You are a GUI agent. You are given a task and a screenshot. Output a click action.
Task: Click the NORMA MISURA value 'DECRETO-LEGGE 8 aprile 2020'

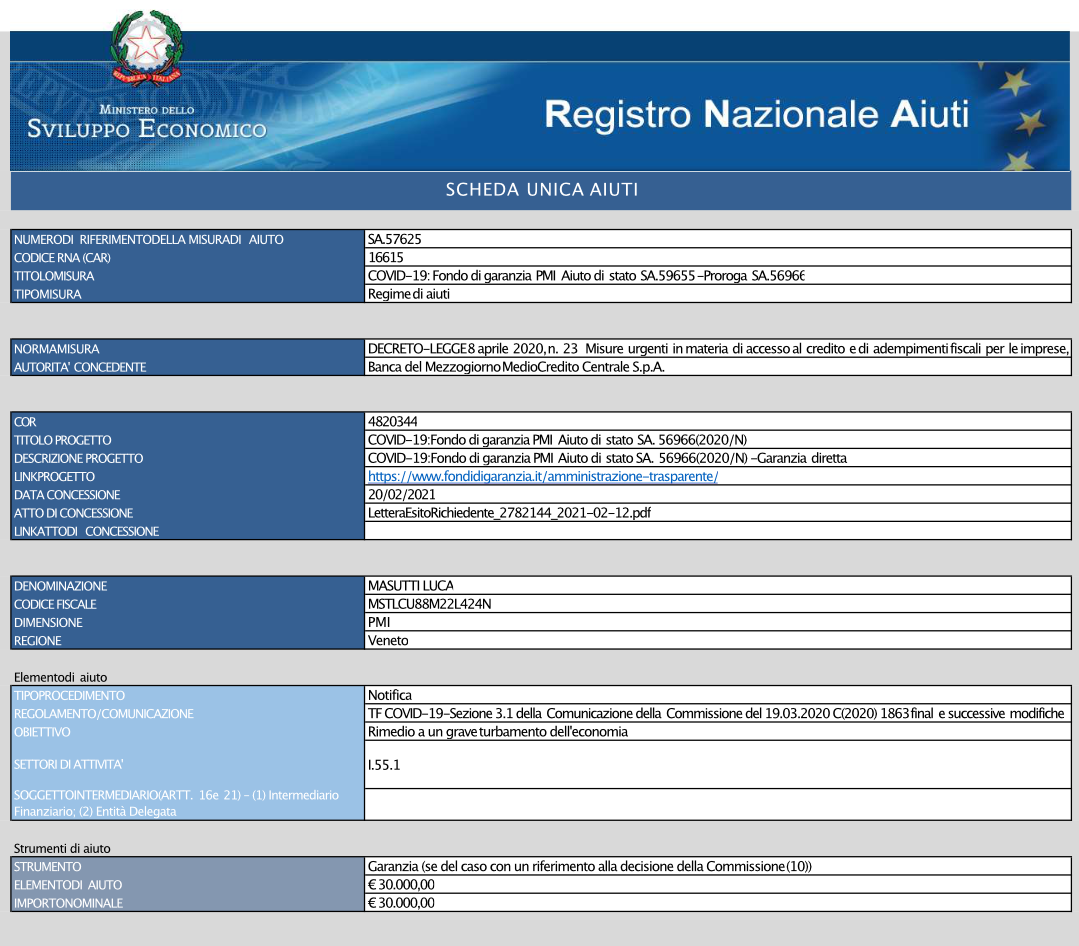718,349
